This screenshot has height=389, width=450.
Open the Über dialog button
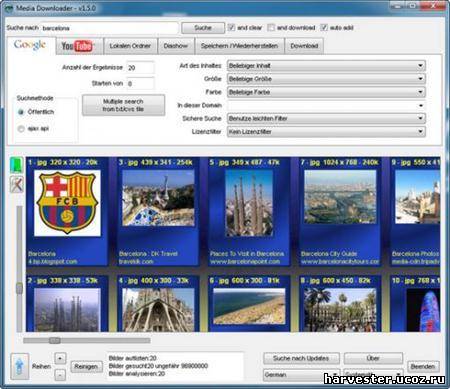coord(373,358)
